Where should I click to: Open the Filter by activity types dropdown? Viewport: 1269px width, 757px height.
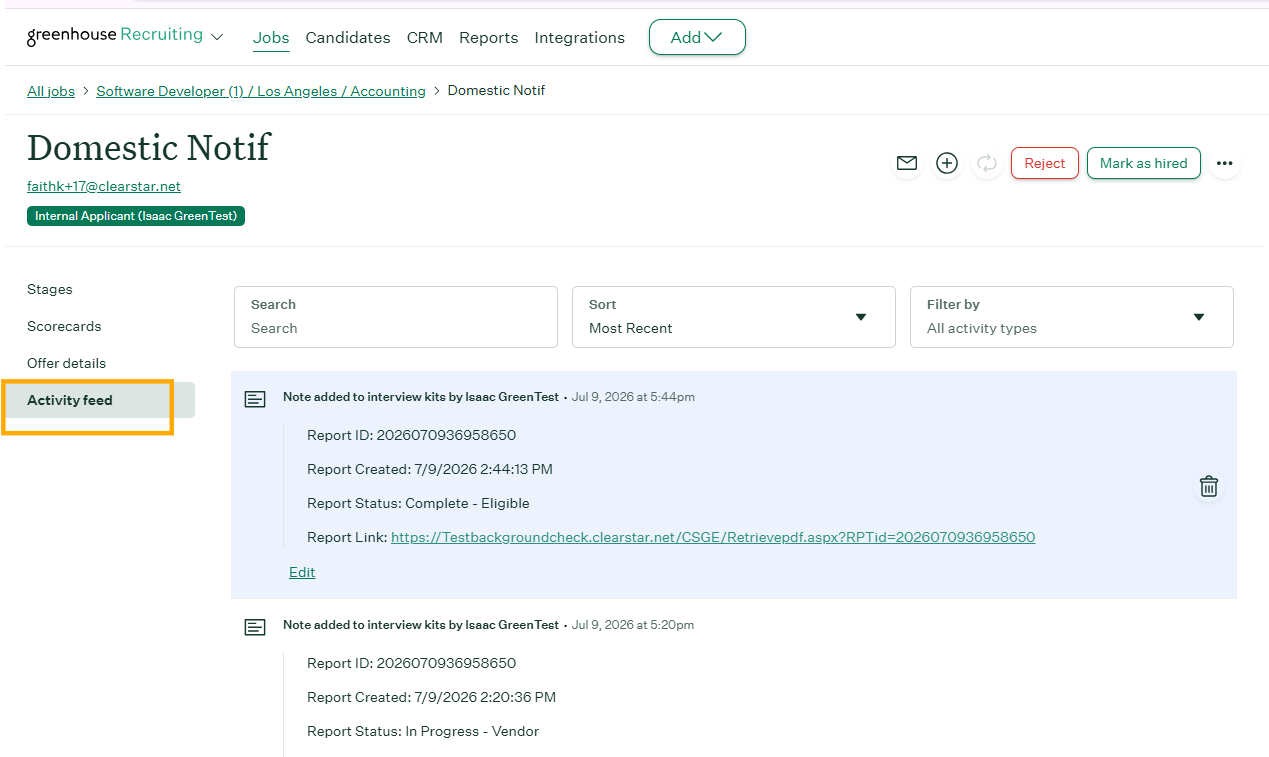(x=1071, y=317)
